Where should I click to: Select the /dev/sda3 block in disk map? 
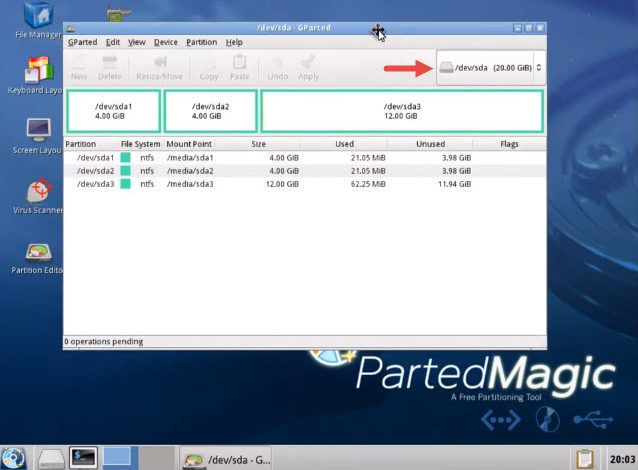[402, 111]
